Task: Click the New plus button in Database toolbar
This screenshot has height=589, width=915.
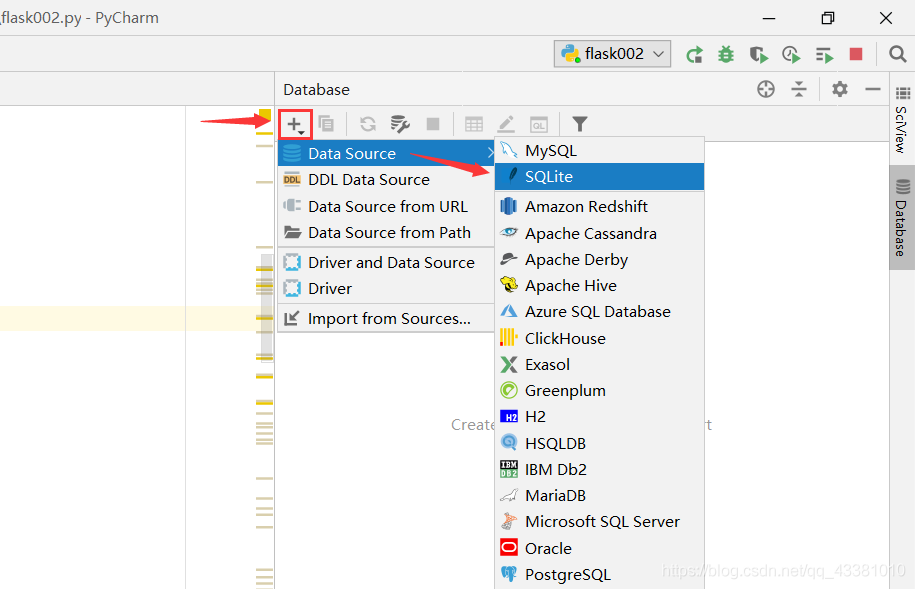Action: [295, 124]
